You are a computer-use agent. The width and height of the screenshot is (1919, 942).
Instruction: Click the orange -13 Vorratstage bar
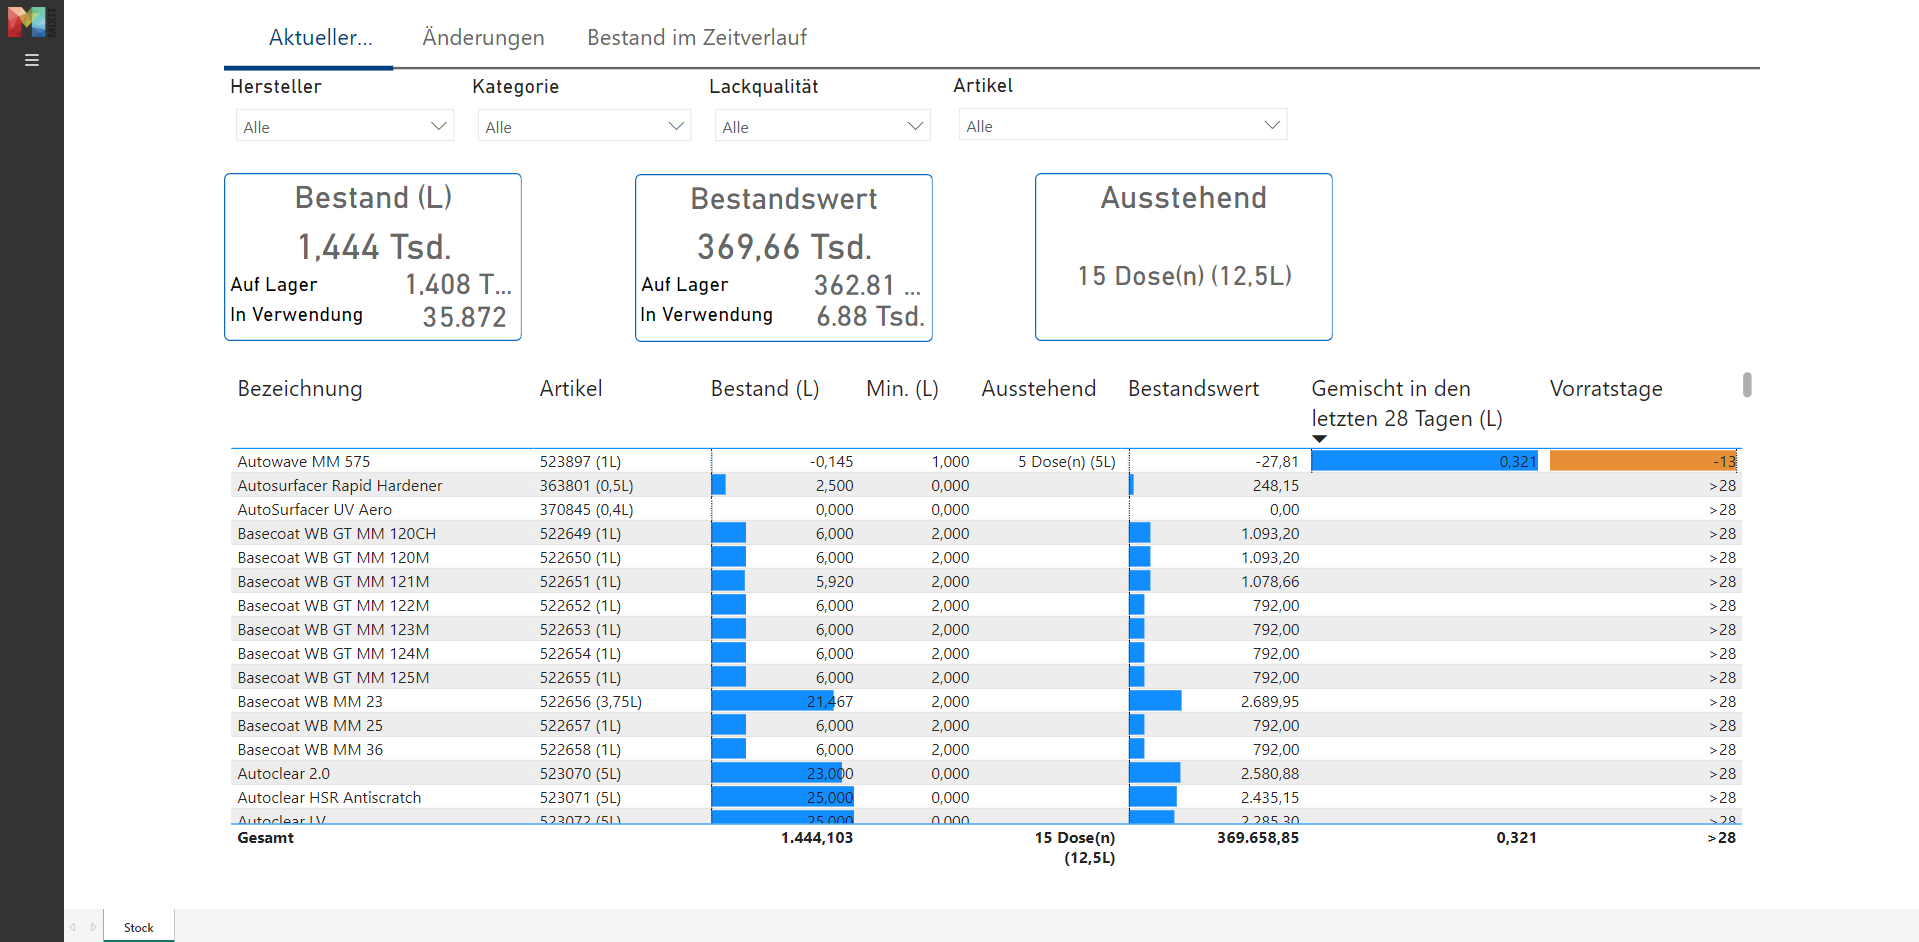(1643, 461)
